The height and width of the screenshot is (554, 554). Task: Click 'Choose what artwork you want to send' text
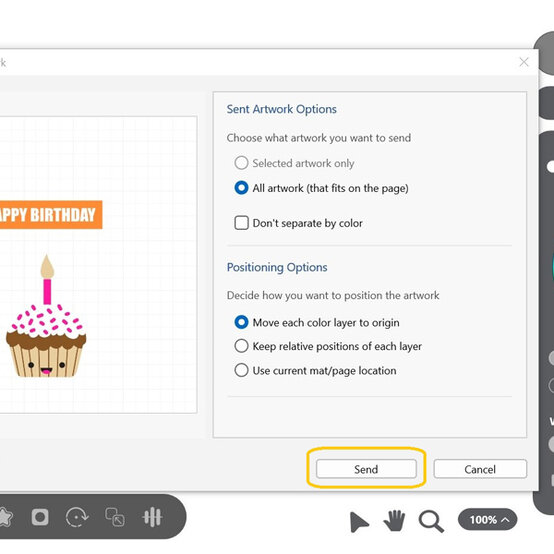(x=319, y=138)
